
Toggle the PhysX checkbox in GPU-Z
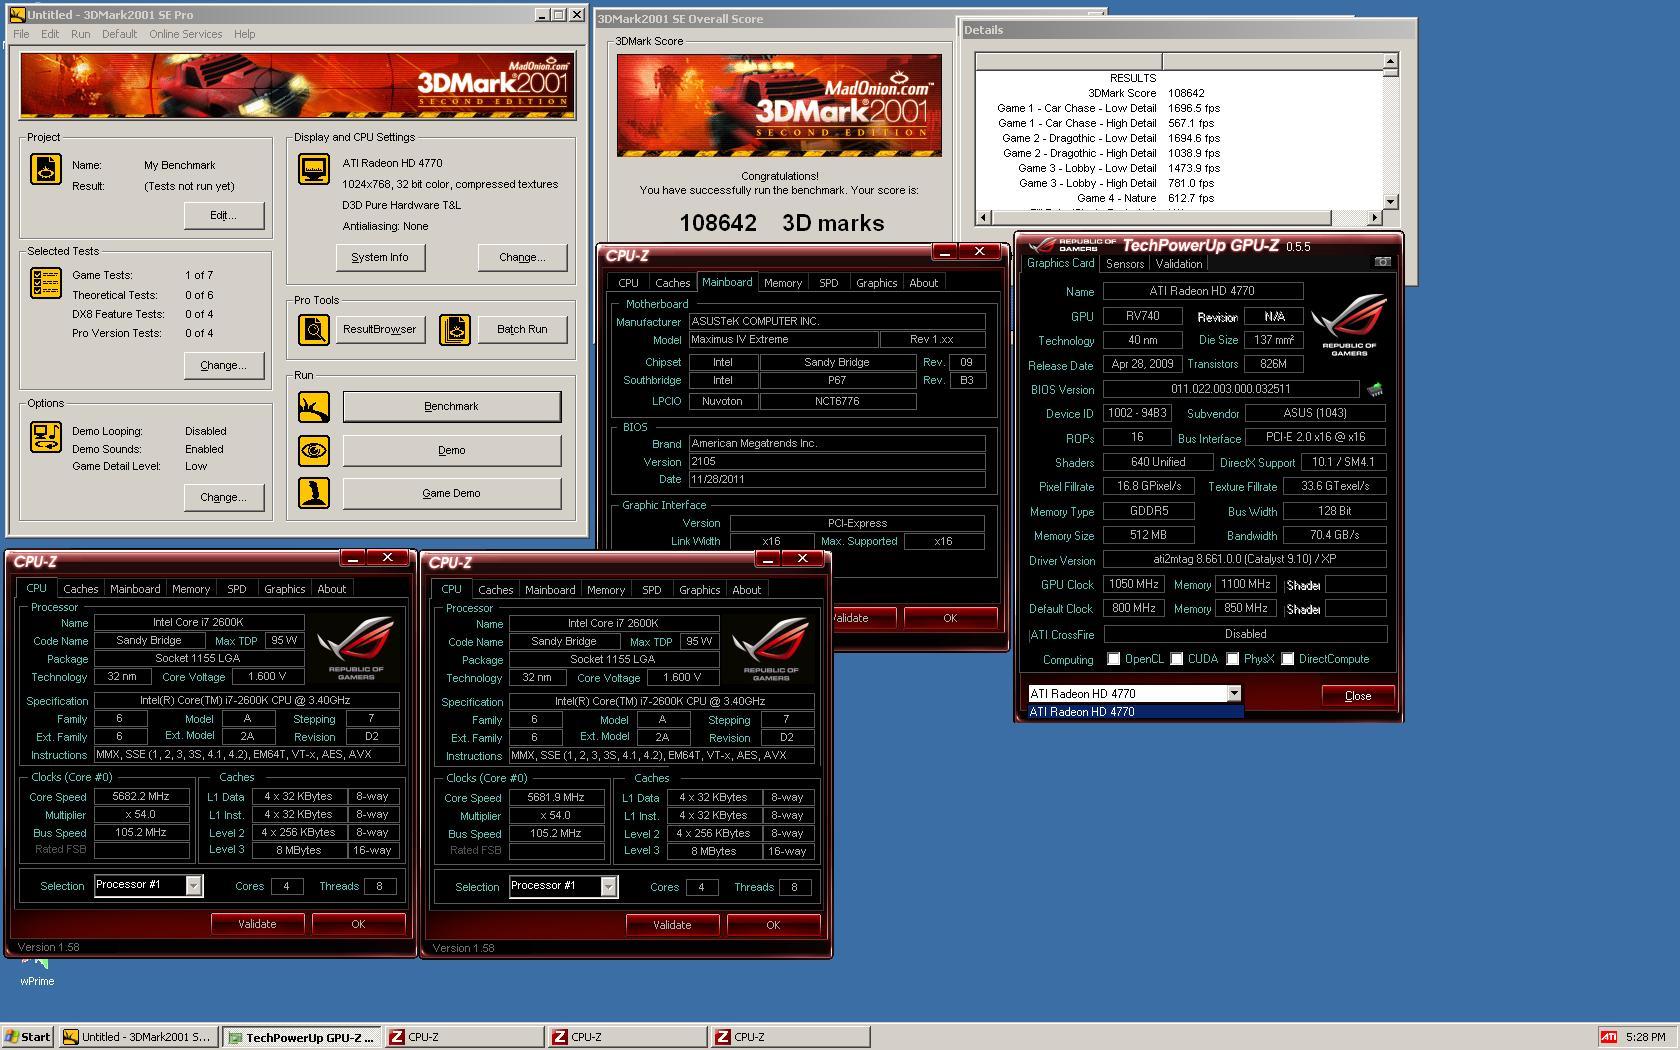[1233, 659]
